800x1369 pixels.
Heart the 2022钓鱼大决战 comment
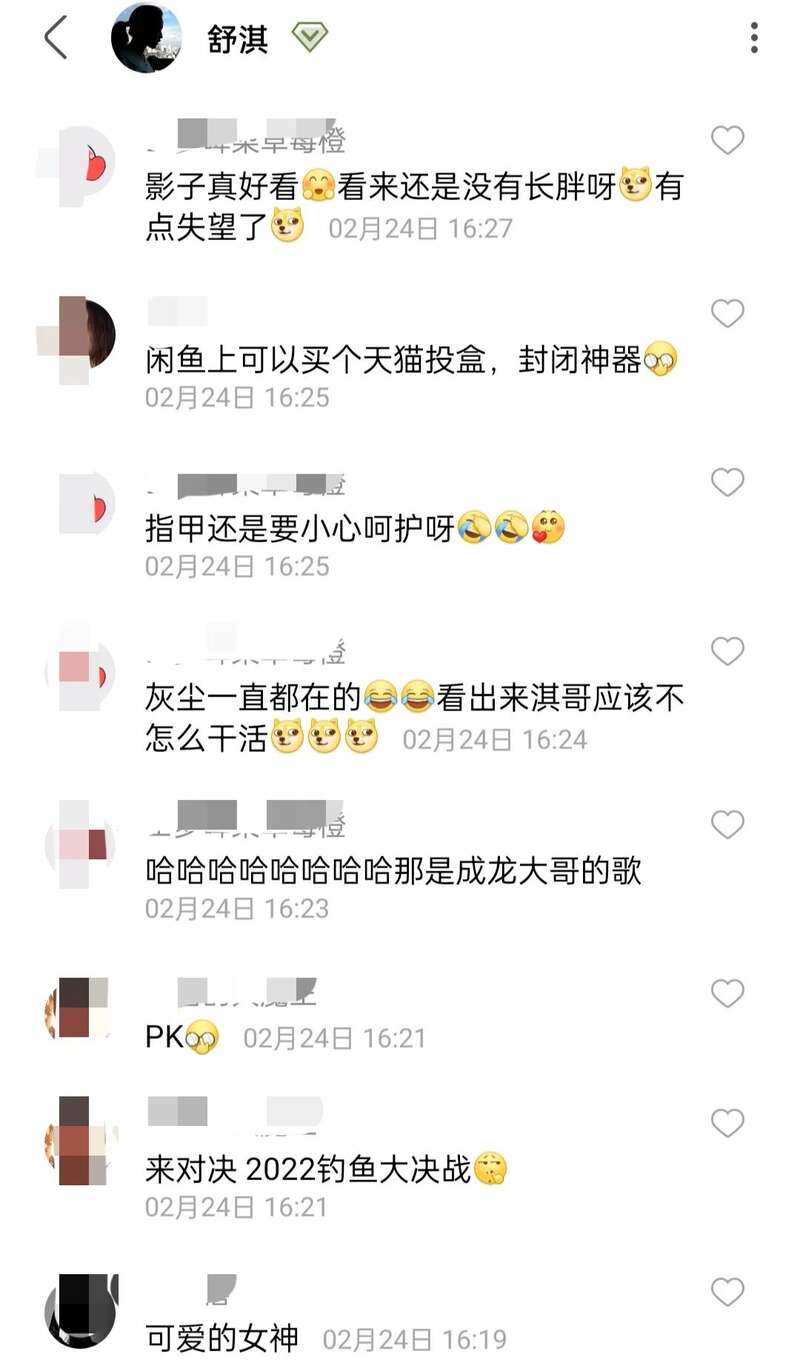727,1124
